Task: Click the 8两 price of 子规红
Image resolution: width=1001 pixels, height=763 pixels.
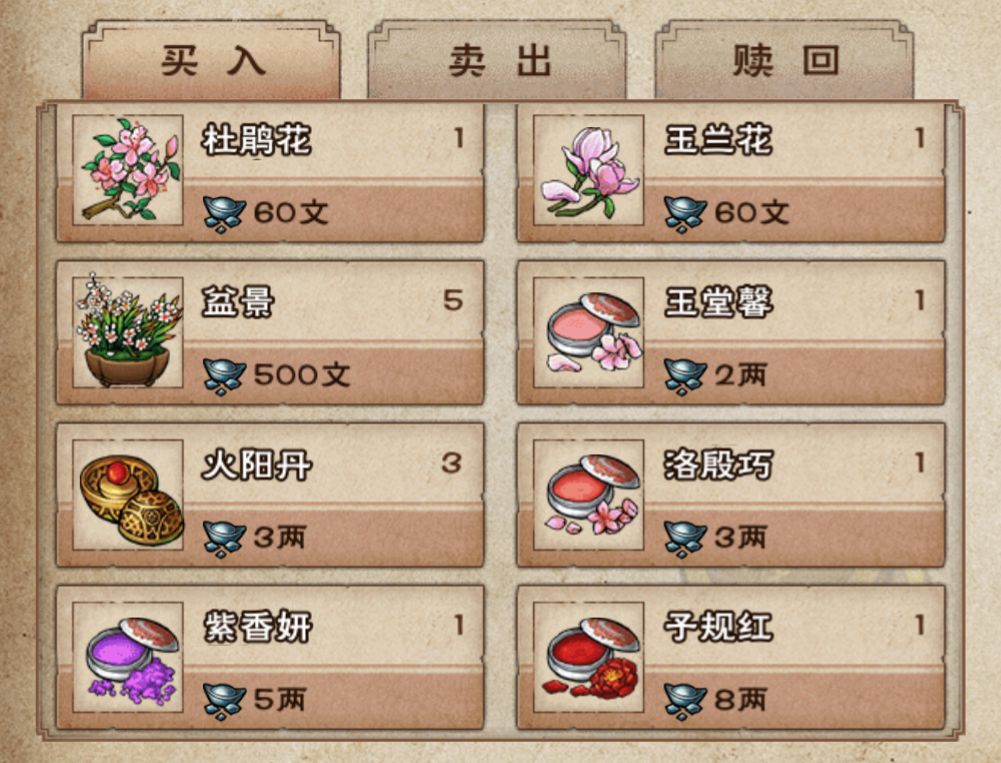Action: [x=741, y=700]
